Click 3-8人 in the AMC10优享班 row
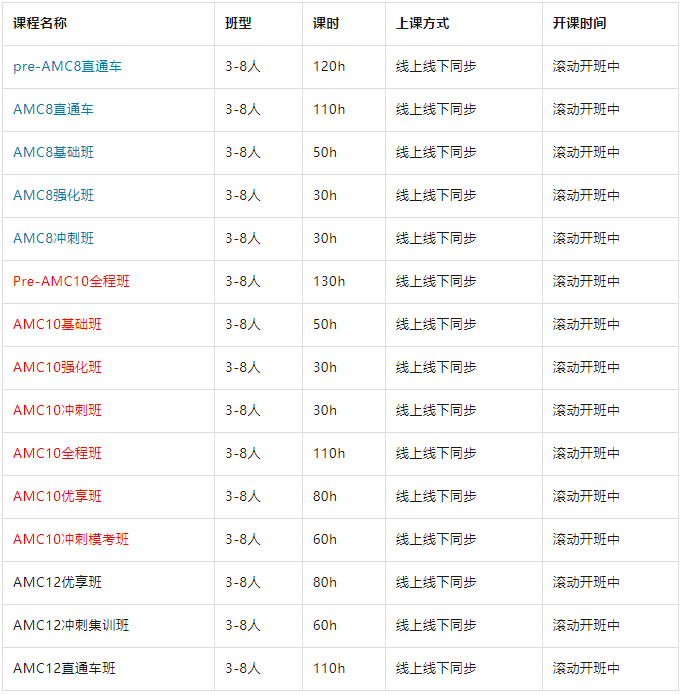This screenshot has height=695, width=684. point(242,496)
